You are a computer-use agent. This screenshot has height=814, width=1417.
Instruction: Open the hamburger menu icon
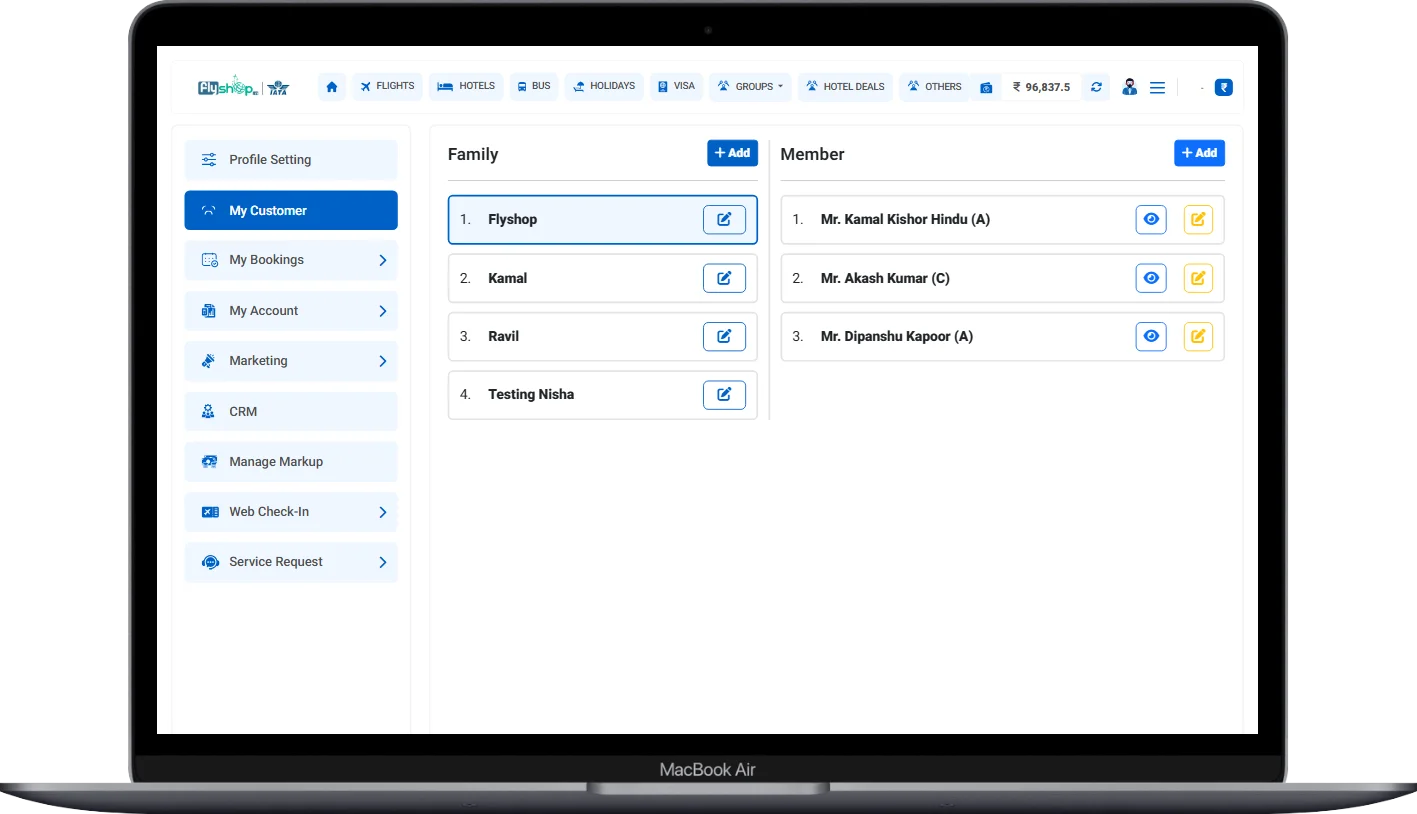pyautogui.click(x=1157, y=88)
